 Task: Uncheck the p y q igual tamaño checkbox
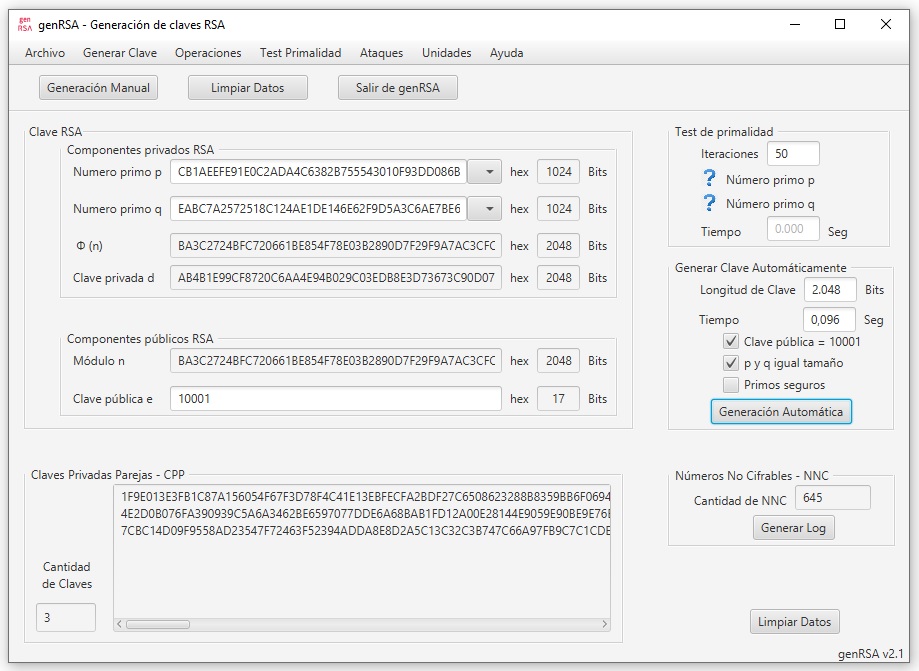tap(730, 363)
